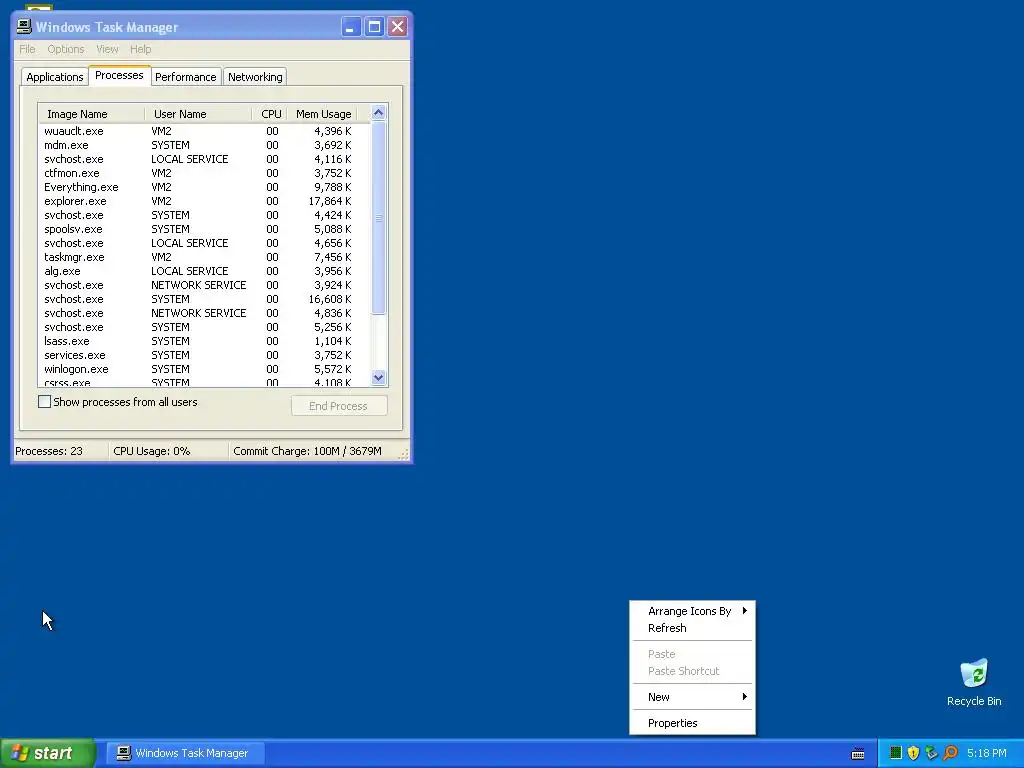
Task: Select svchost.exe row using 5,256 K
Action: pyautogui.click(x=204, y=327)
